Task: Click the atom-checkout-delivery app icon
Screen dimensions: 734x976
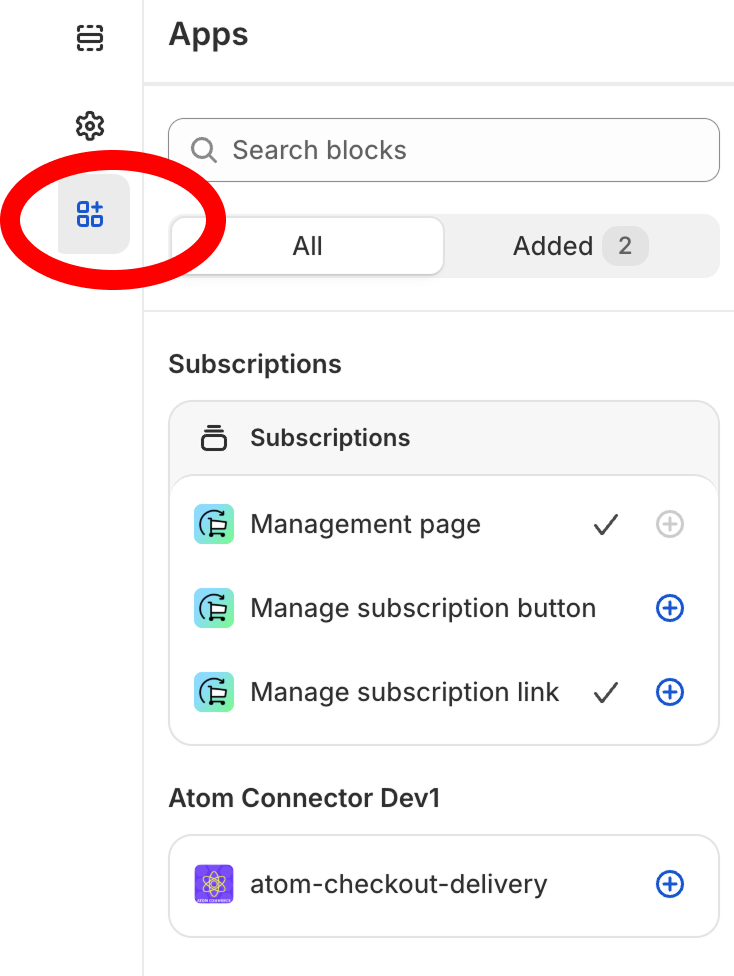Action: [213, 883]
